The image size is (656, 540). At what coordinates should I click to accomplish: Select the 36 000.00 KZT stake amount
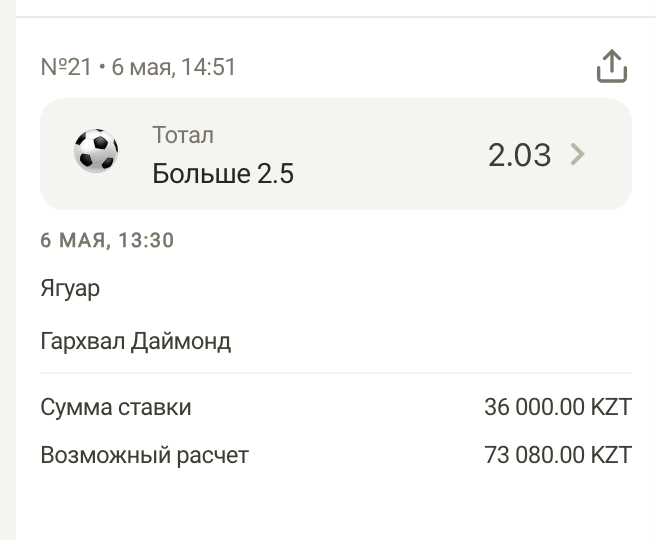click(x=557, y=407)
